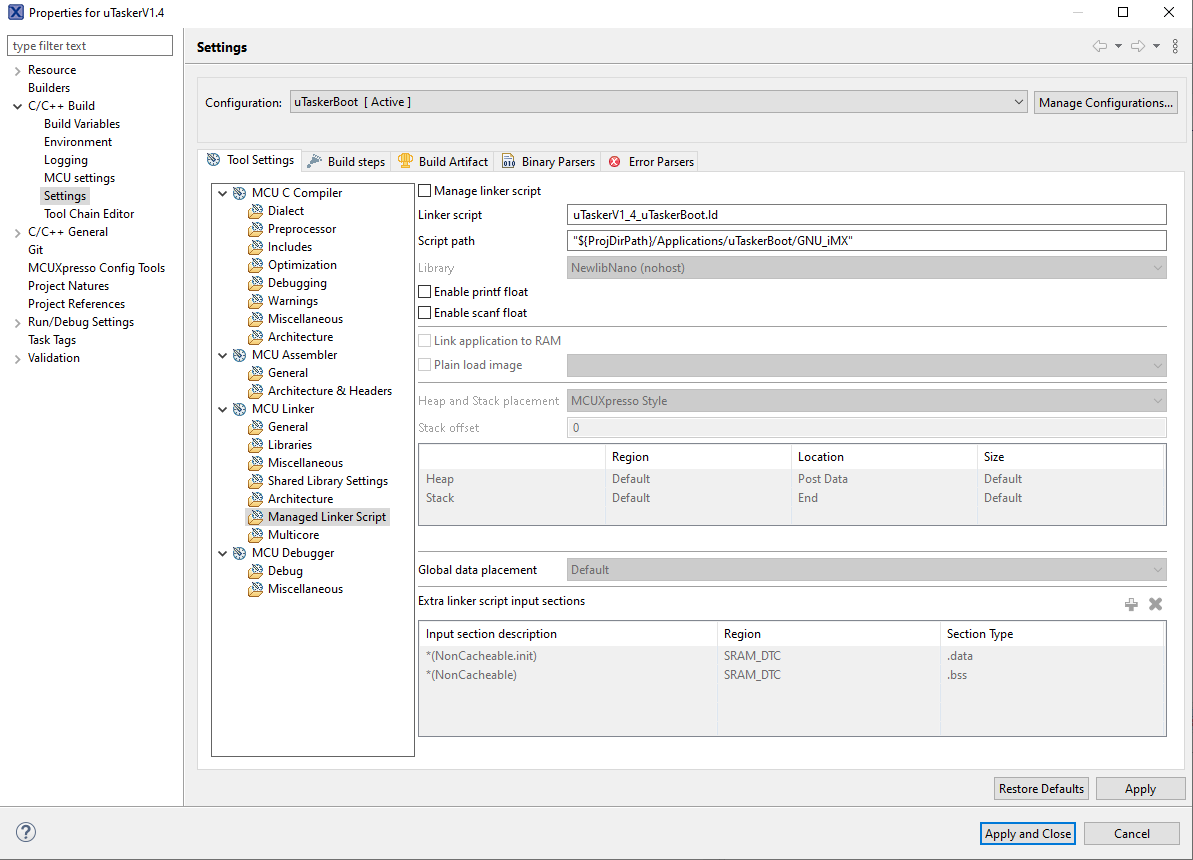1193x860 pixels.
Task: Remove the selected extra linker input section
Action: [1155, 604]
